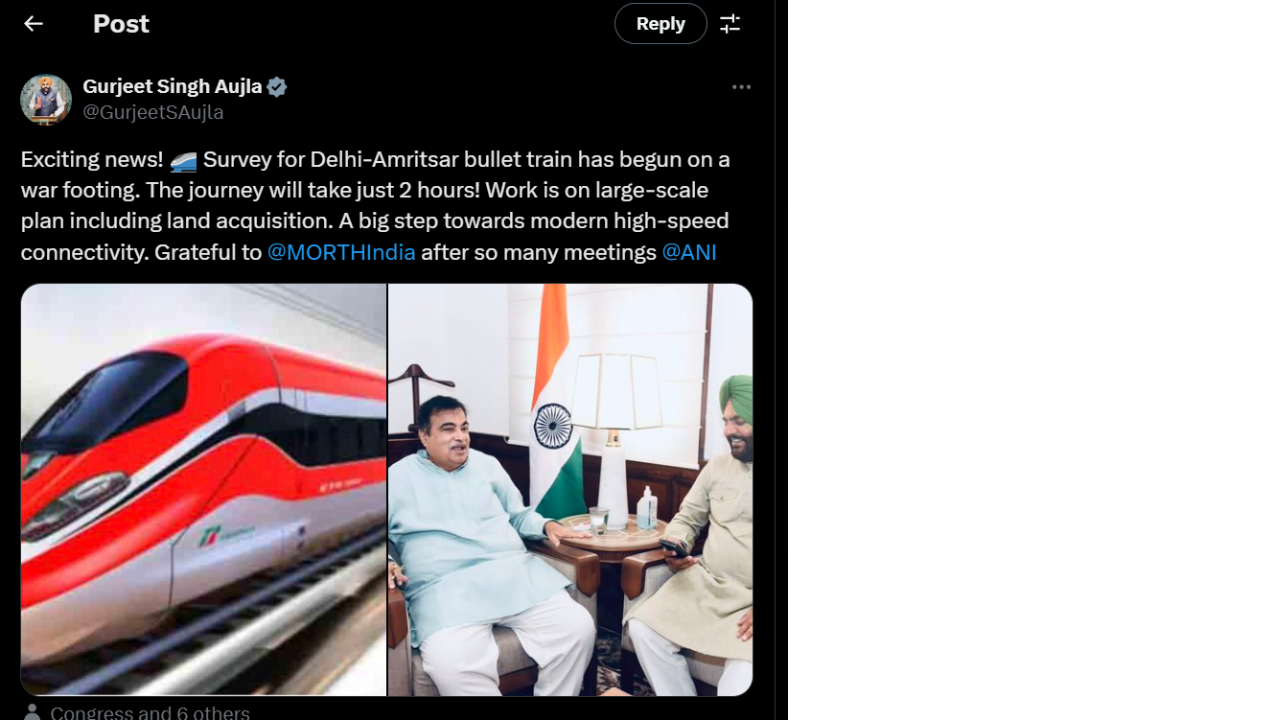Click the tagged people person icon
Viewport: 1280px width, 720px height.
pos(32,712)
